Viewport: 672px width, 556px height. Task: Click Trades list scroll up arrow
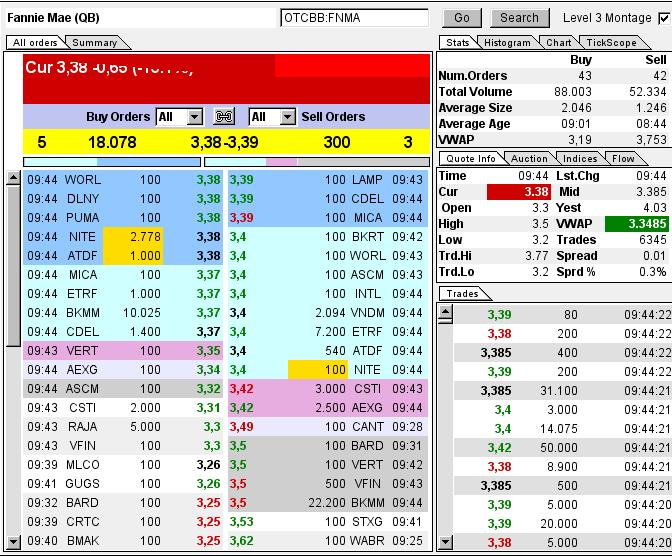[x=446, y=311]
